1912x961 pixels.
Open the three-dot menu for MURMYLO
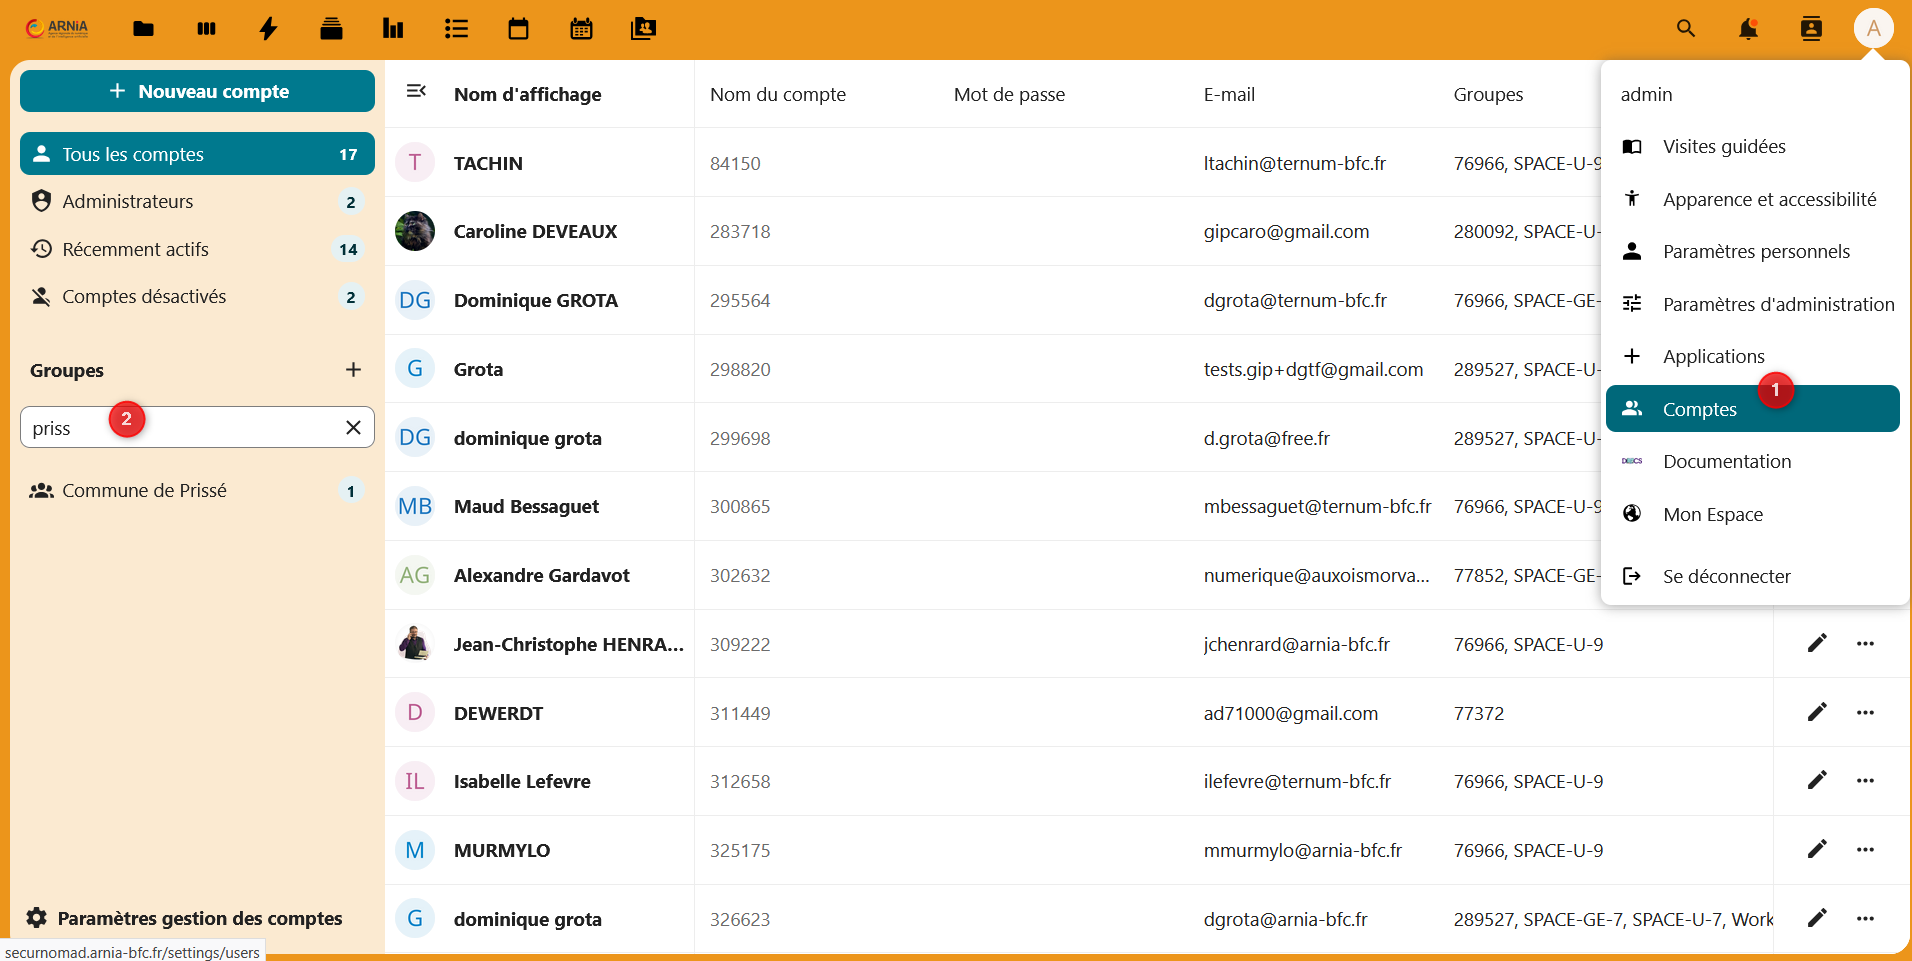pos(1865,850)
